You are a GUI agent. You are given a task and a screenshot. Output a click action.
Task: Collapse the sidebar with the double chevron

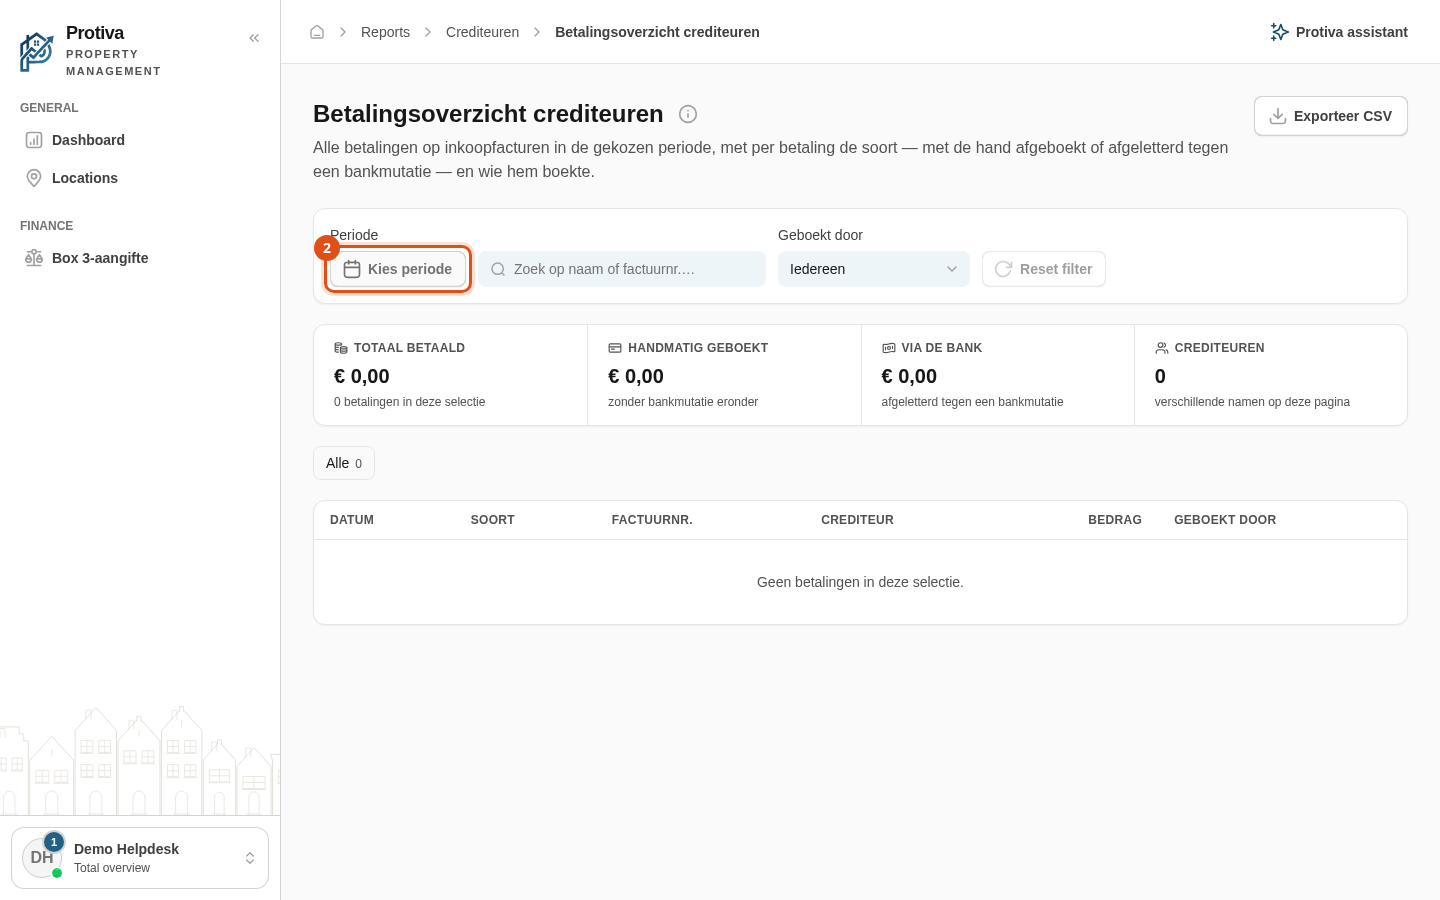click(x=254, y=38)
